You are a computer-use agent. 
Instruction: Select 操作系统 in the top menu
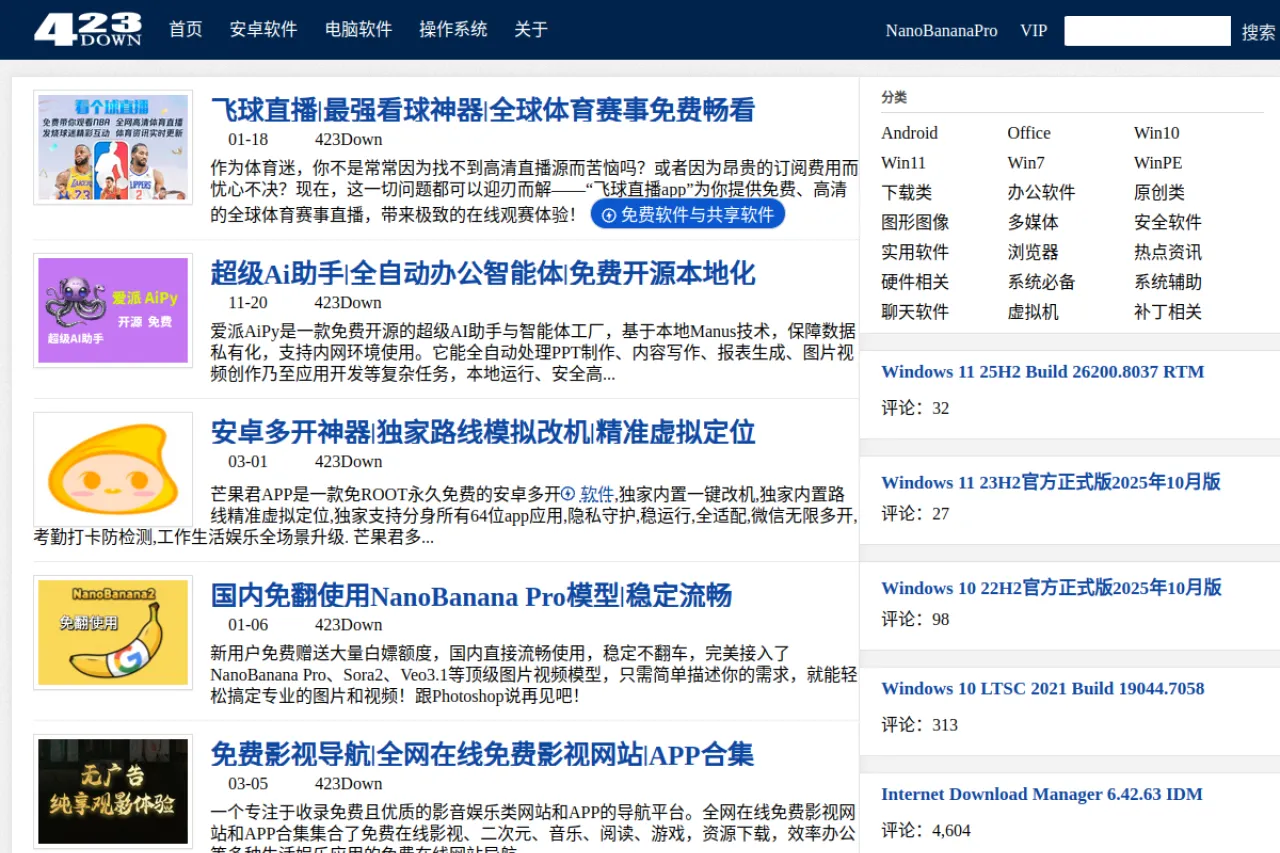click(x=453, y=30)
